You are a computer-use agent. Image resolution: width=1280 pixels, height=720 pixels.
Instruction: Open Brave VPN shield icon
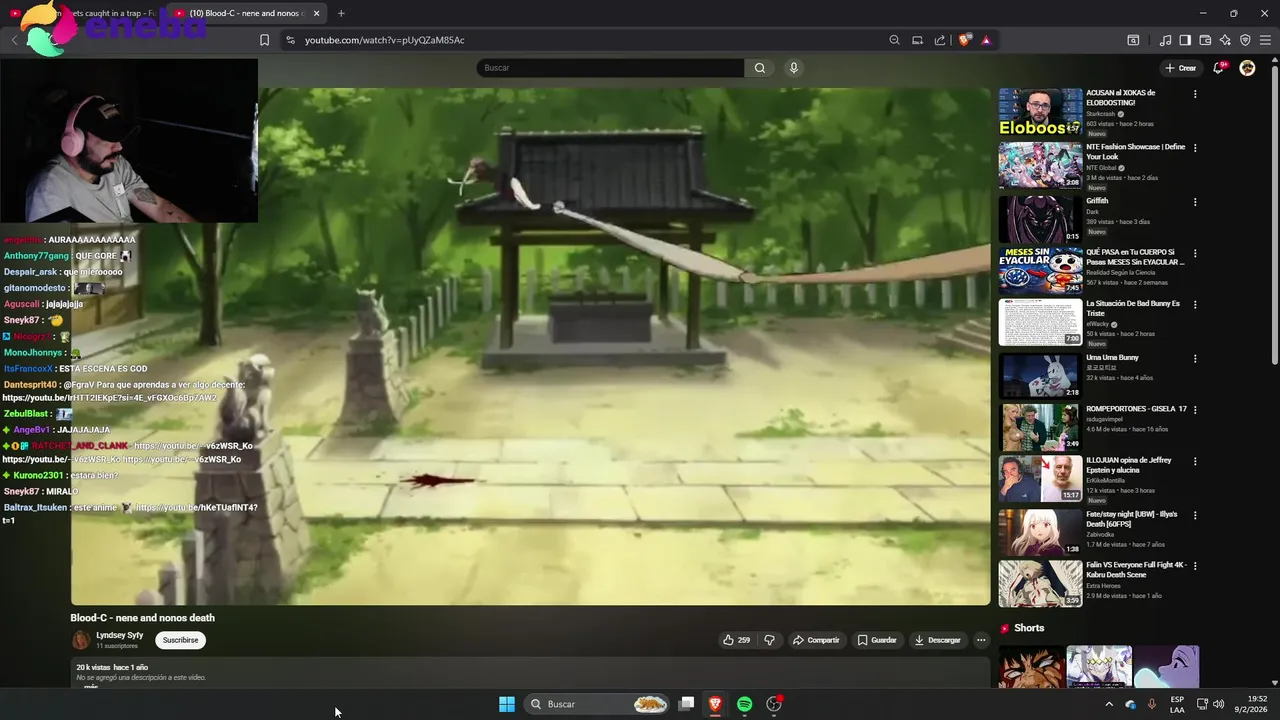click(x=1245, y=40)
